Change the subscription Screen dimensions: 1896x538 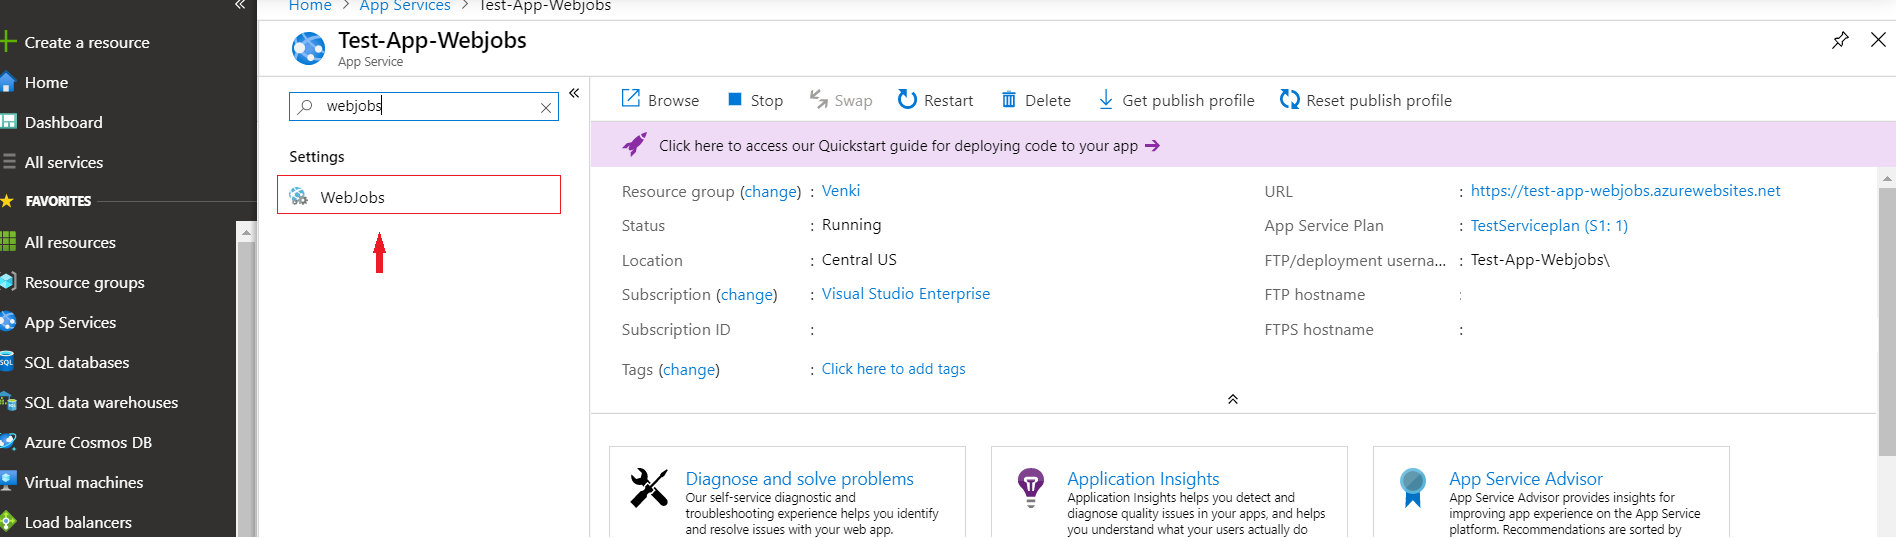click(747, 295)
